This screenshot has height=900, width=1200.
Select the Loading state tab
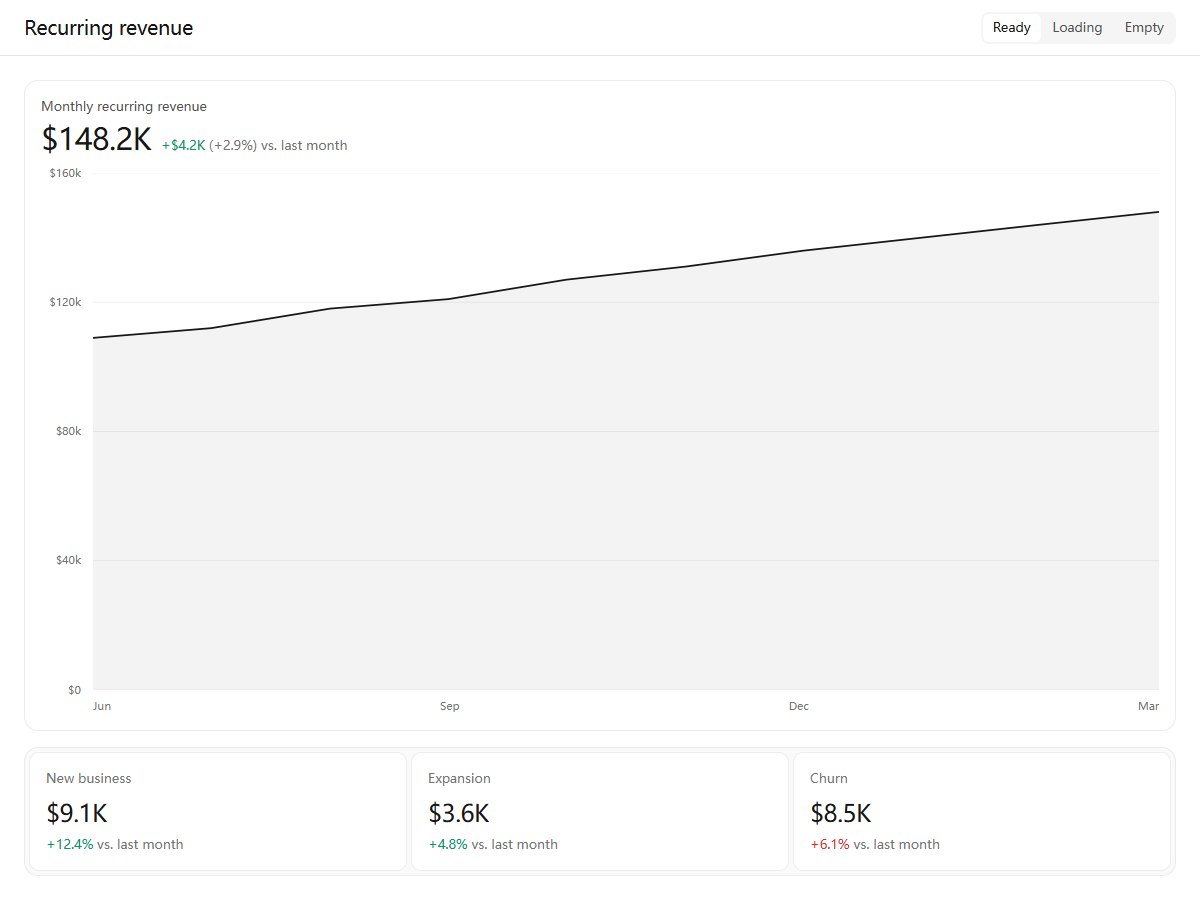coord(1077,28)
